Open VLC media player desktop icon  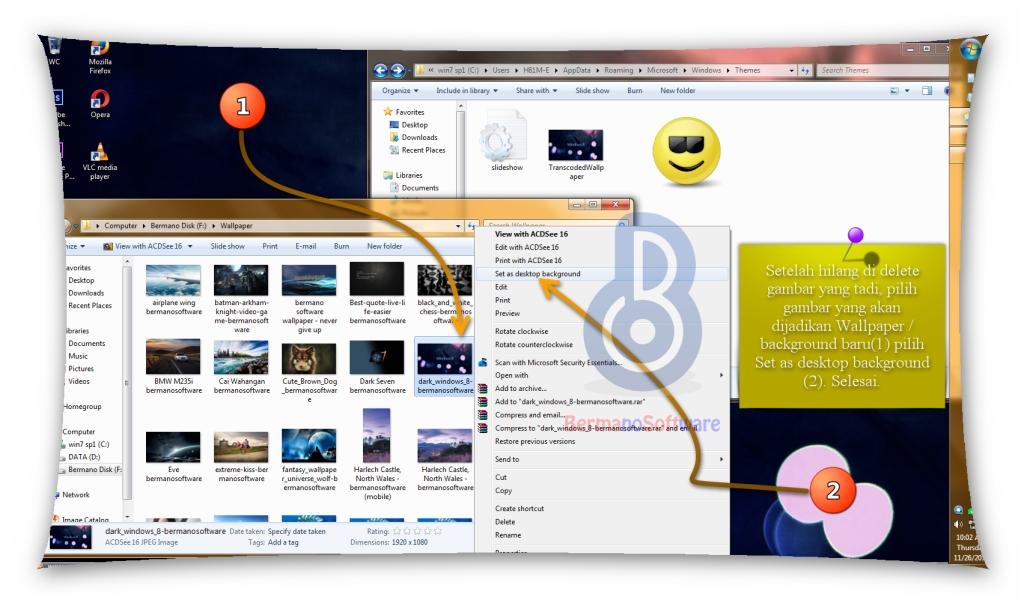click(100, 161)
